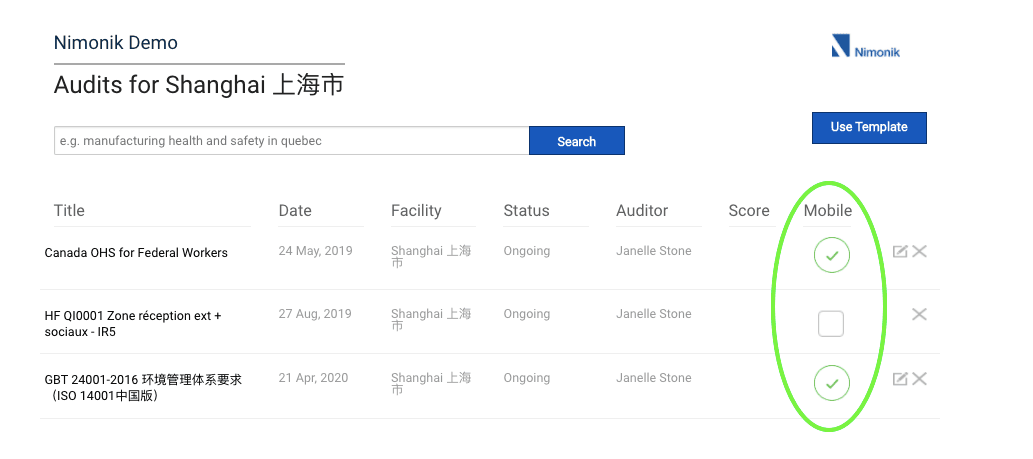Click the date 21 Apr, 2020

[314, 378]
